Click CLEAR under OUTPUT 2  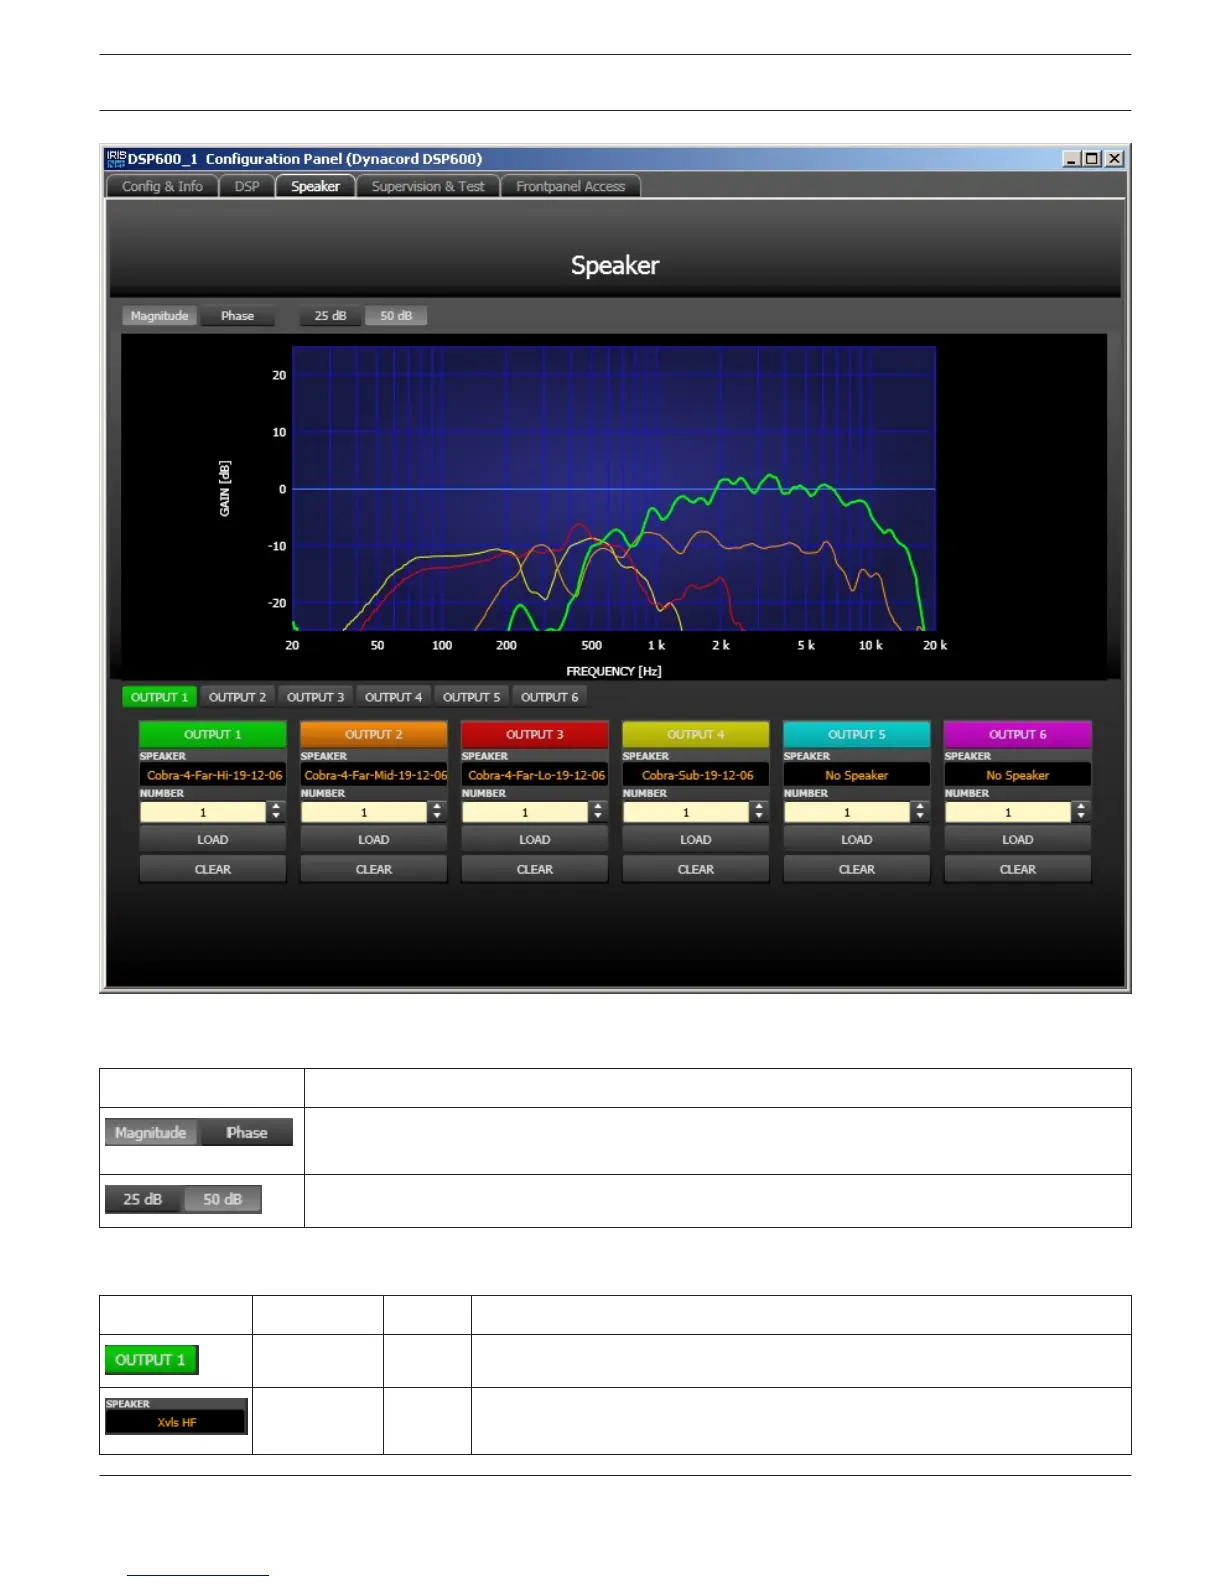[373, 869]
